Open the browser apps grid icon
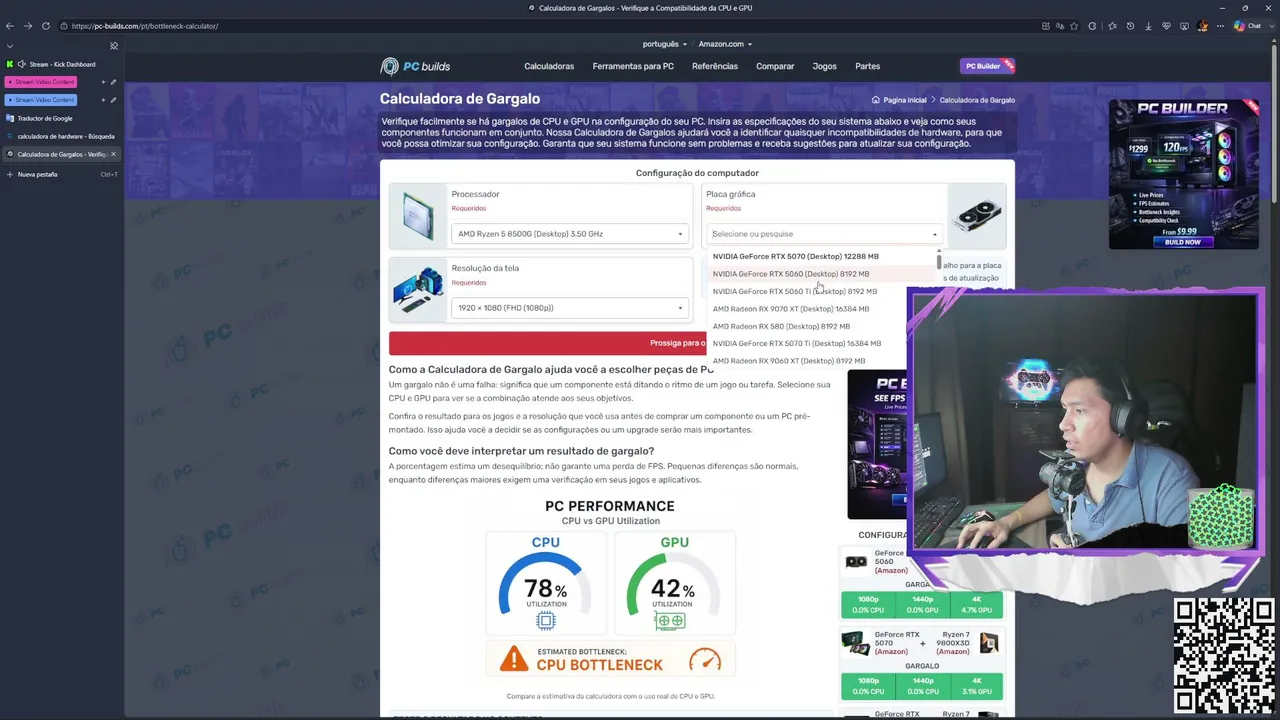The image size is (1280, 720). 1046,26
